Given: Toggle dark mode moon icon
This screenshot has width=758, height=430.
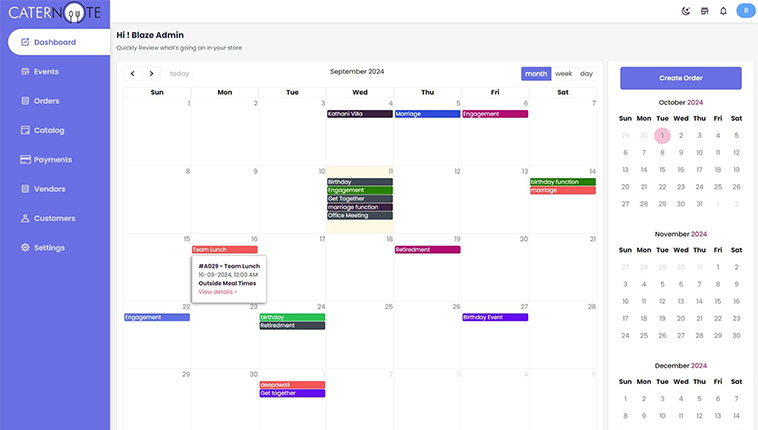Looking at the screenshot, I should (685, 11).
